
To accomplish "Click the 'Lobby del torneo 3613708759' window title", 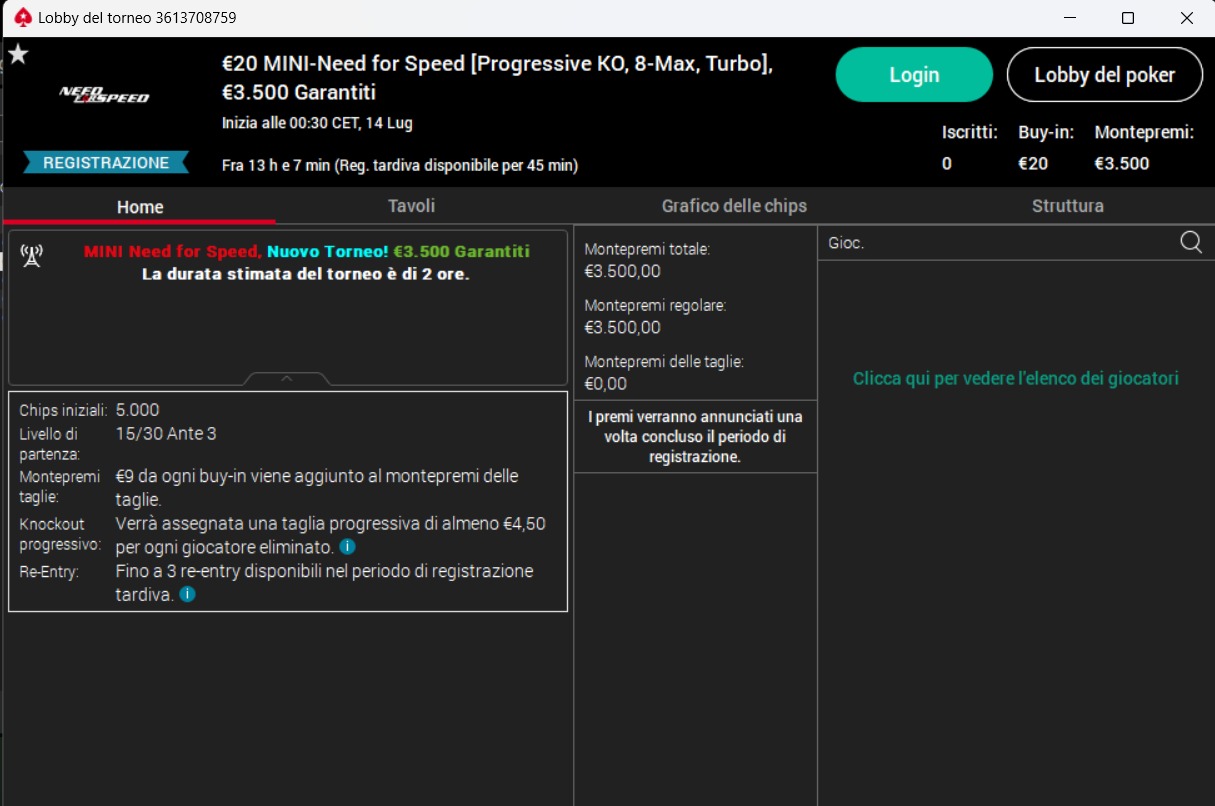I will click(x=138, y=18).
